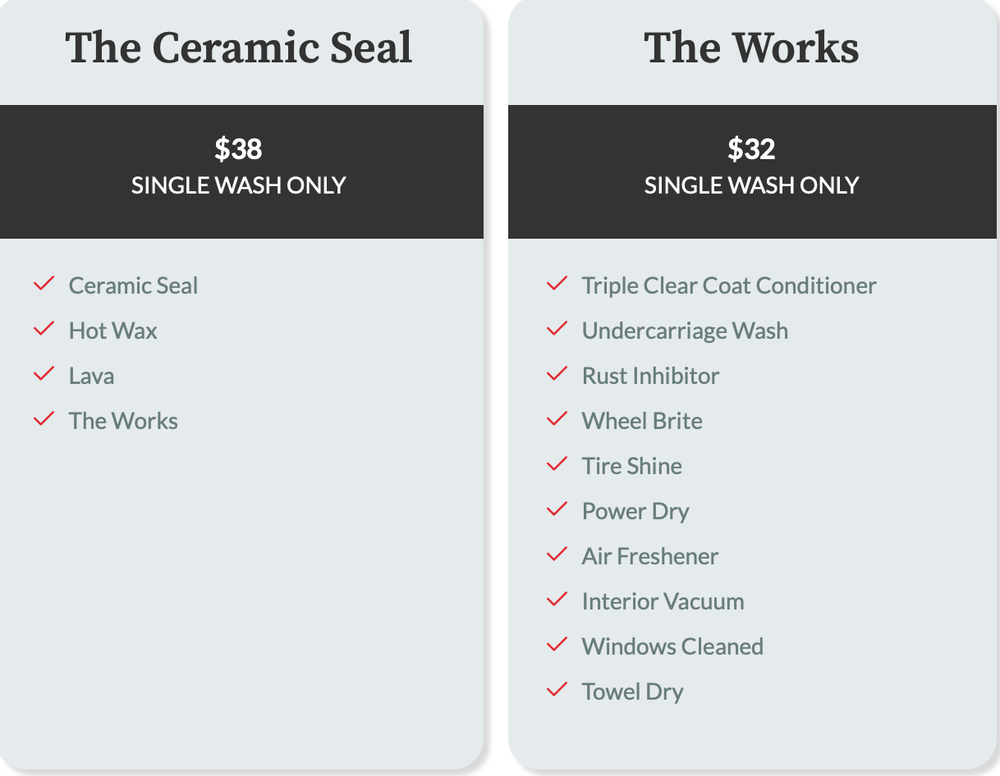1000x776 pixels.
Task: Click the red checkmark next to Hot Wax
Action: [43, 330]
